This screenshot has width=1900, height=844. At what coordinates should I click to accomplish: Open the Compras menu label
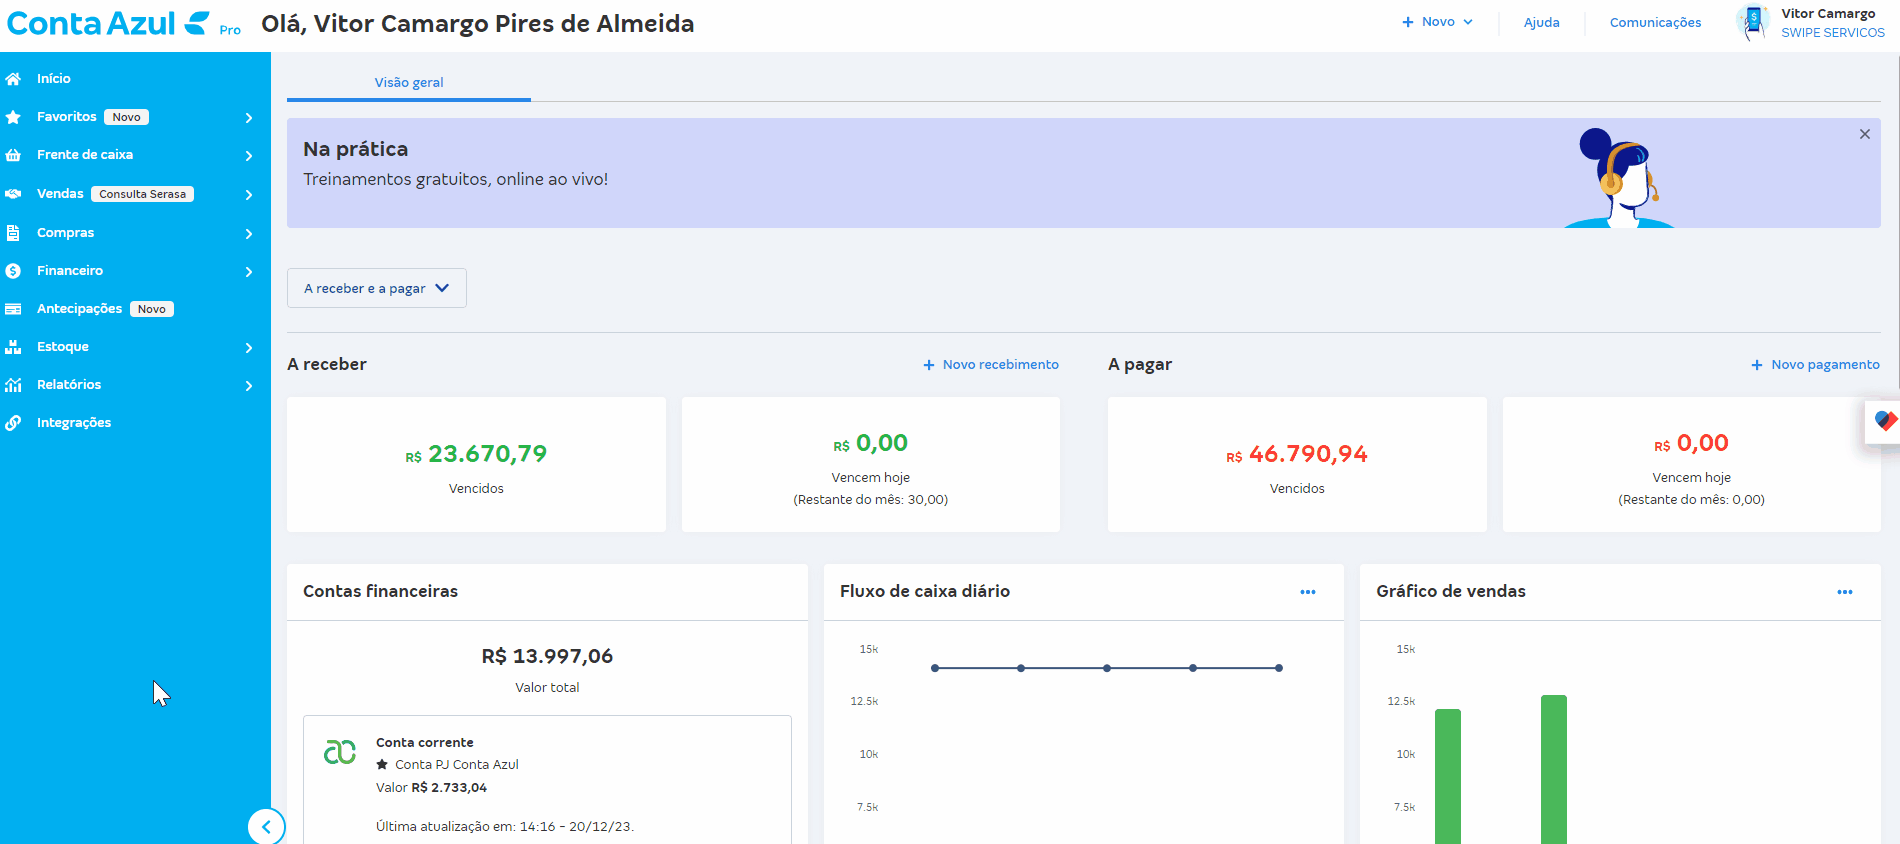click(x=65, y=233)
